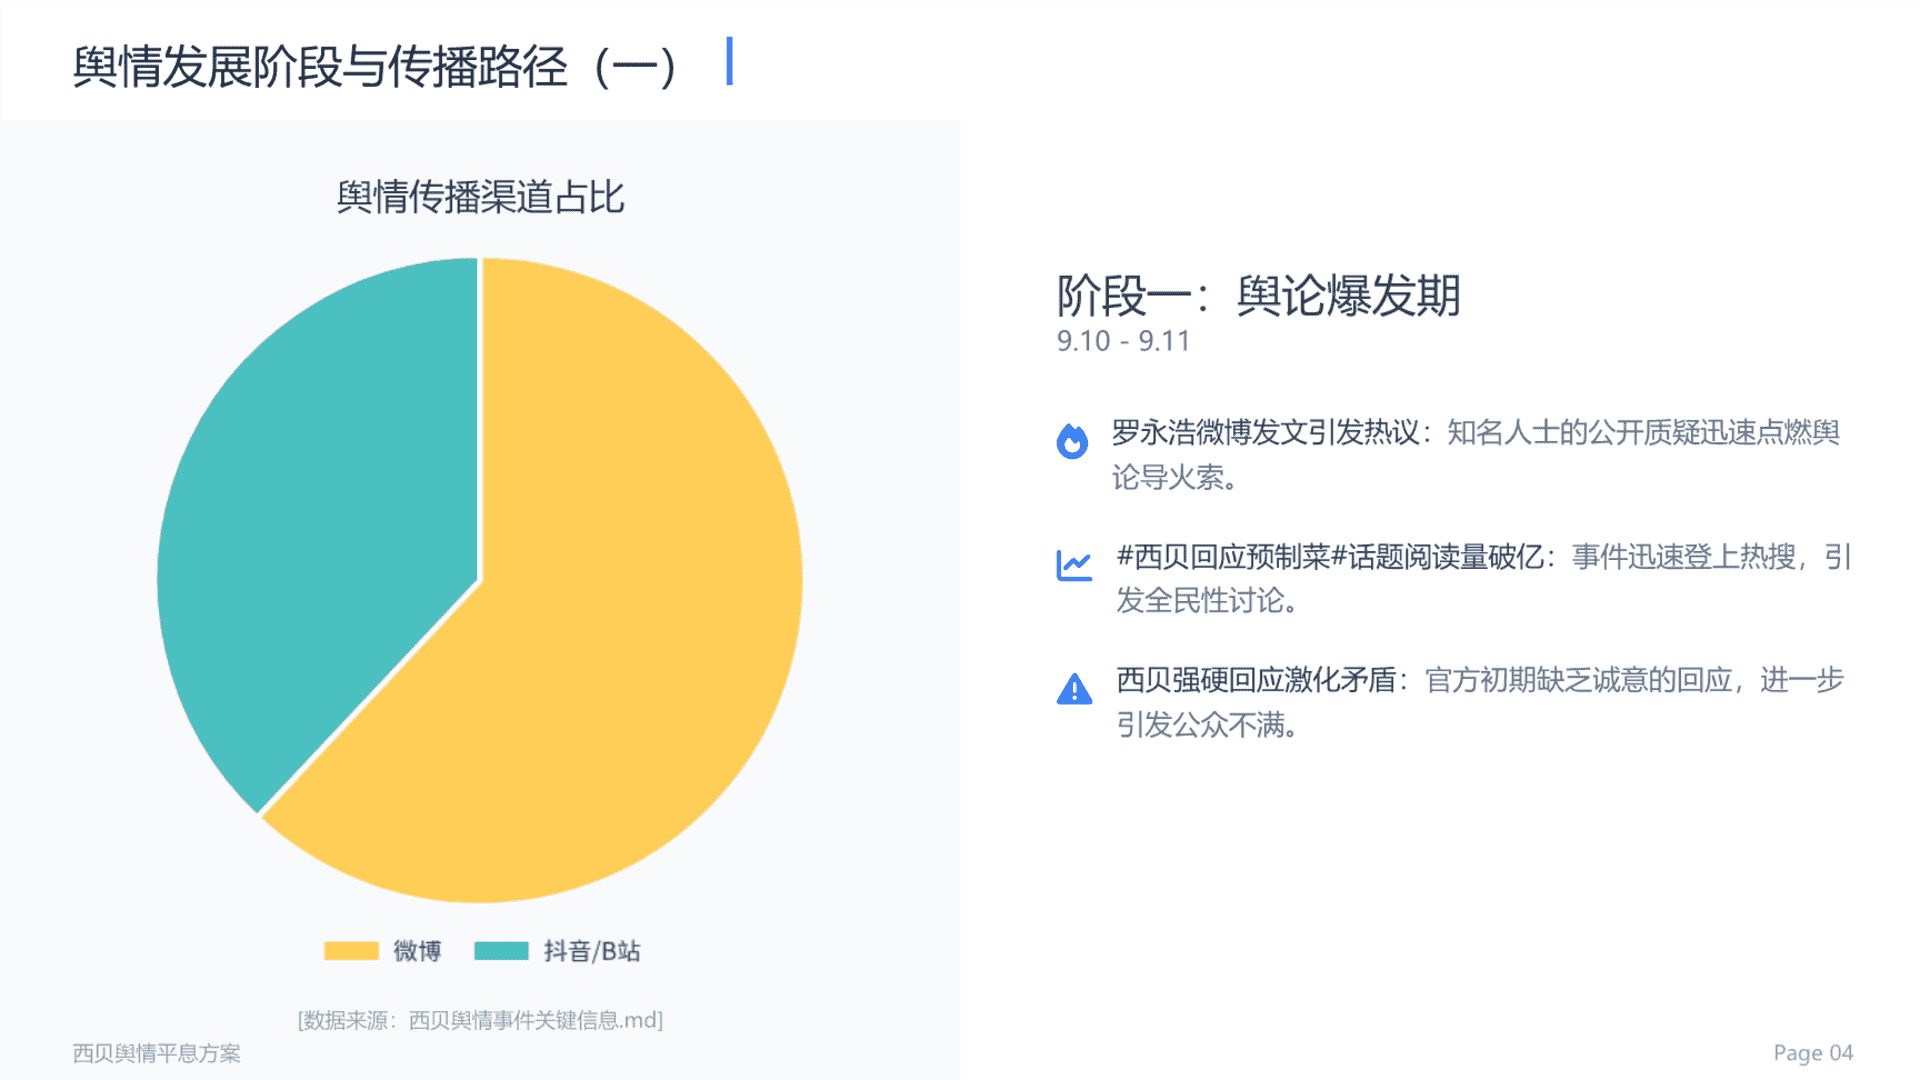Toggle the 抖音/B站 legend entry
This screenshot has width=1920, height=1080.
coord(557,951)
